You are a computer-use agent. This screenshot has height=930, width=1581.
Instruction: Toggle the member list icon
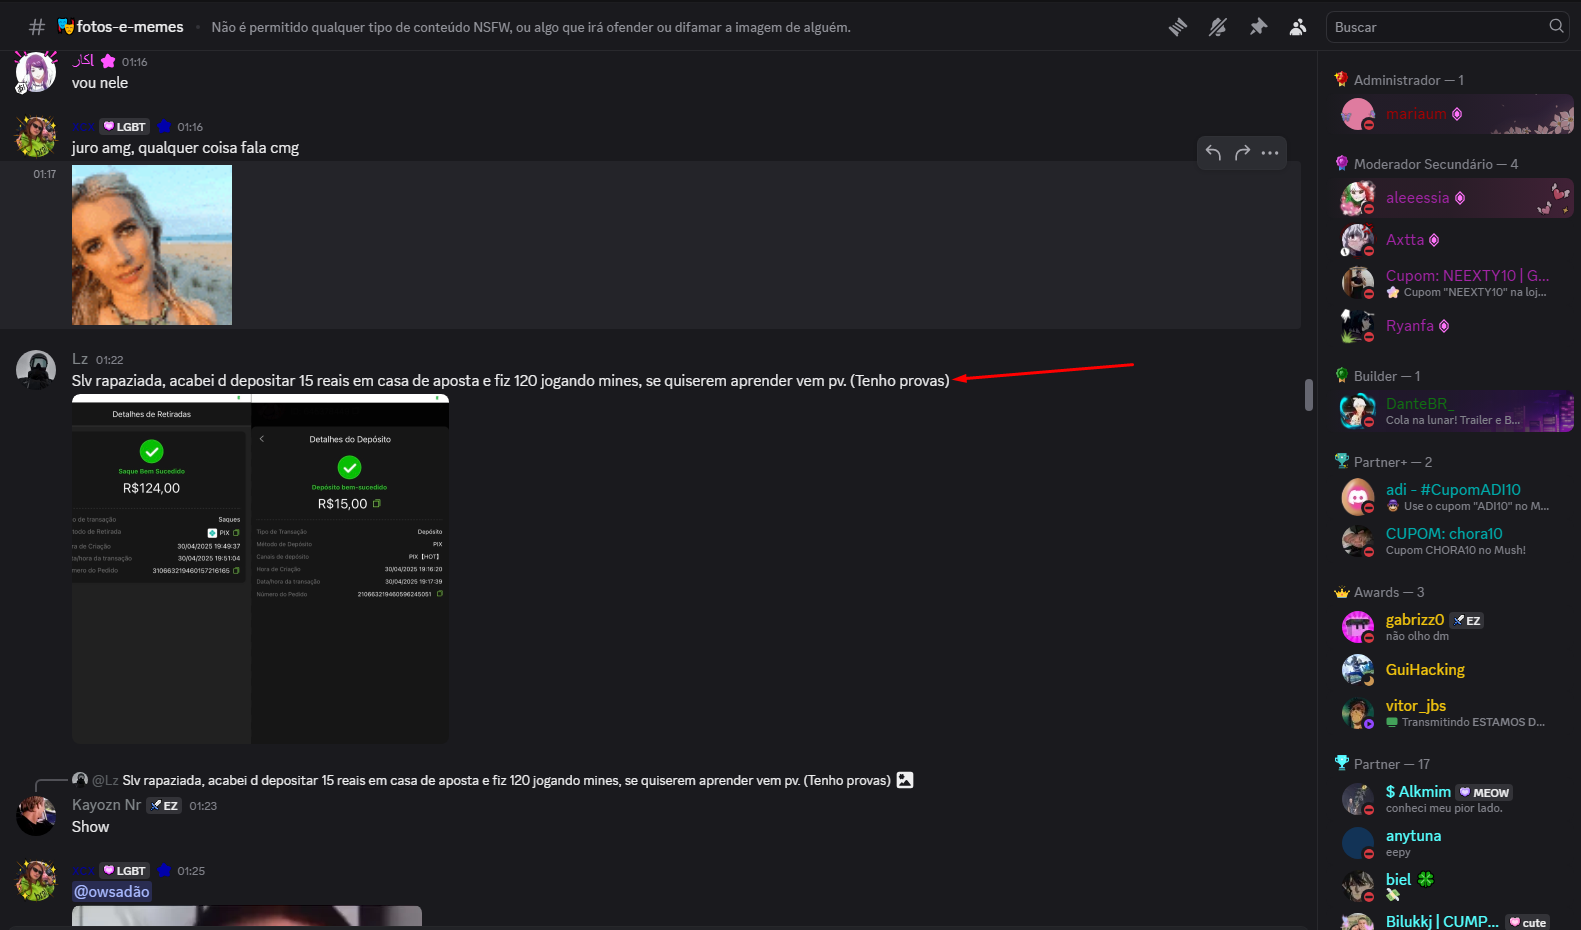coord(1298,27)
